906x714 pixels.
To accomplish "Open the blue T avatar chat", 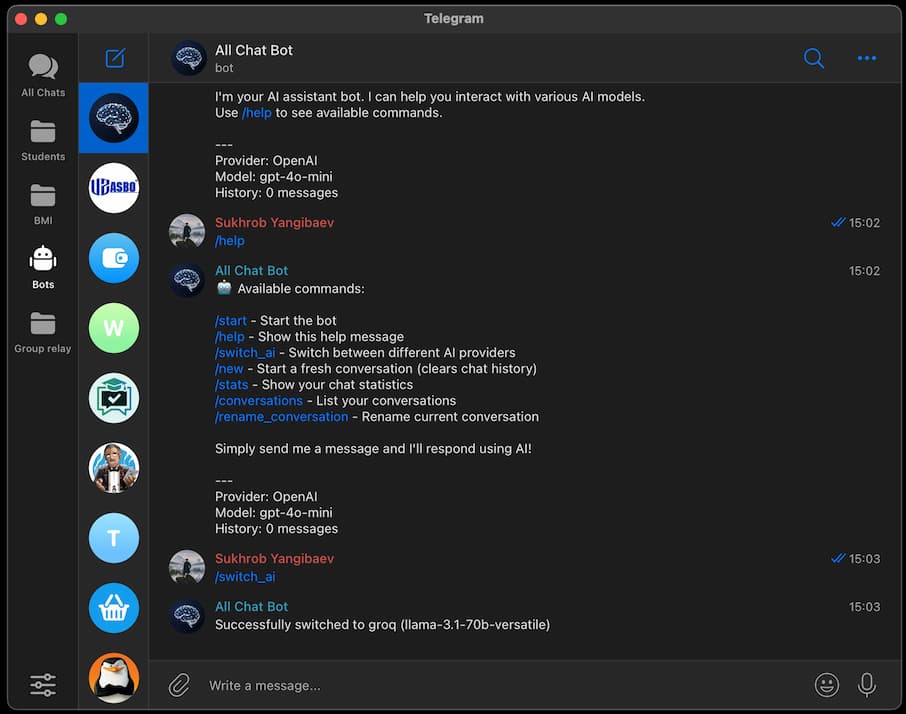I will tap(114, 537).
